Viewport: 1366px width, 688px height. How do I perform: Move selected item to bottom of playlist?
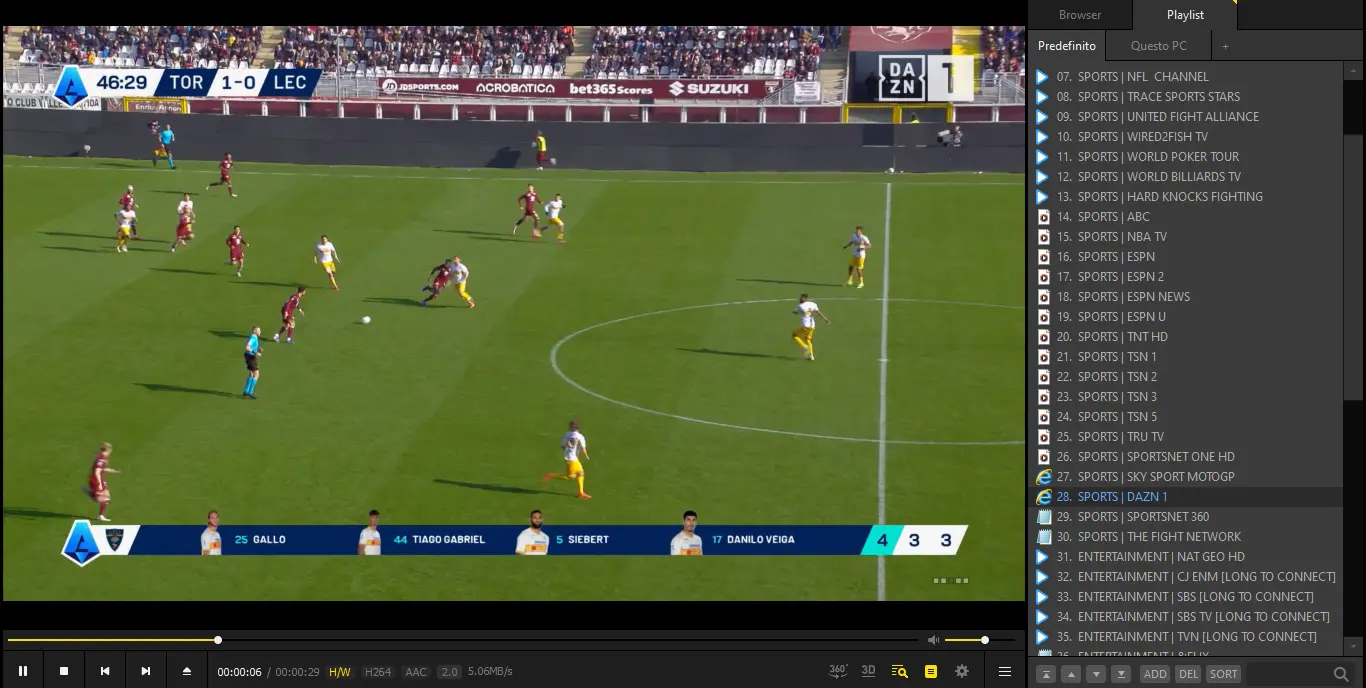point(1121,674)
